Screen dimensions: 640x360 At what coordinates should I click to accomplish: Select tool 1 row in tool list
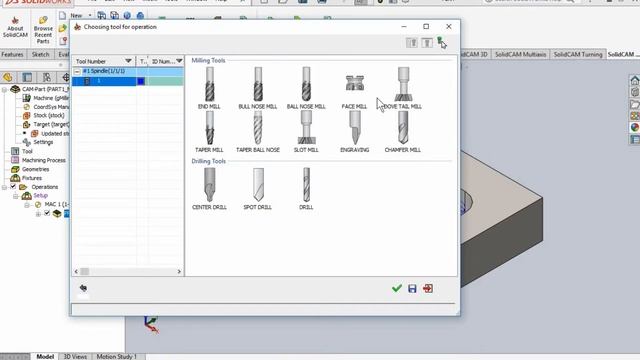[128, 81]
